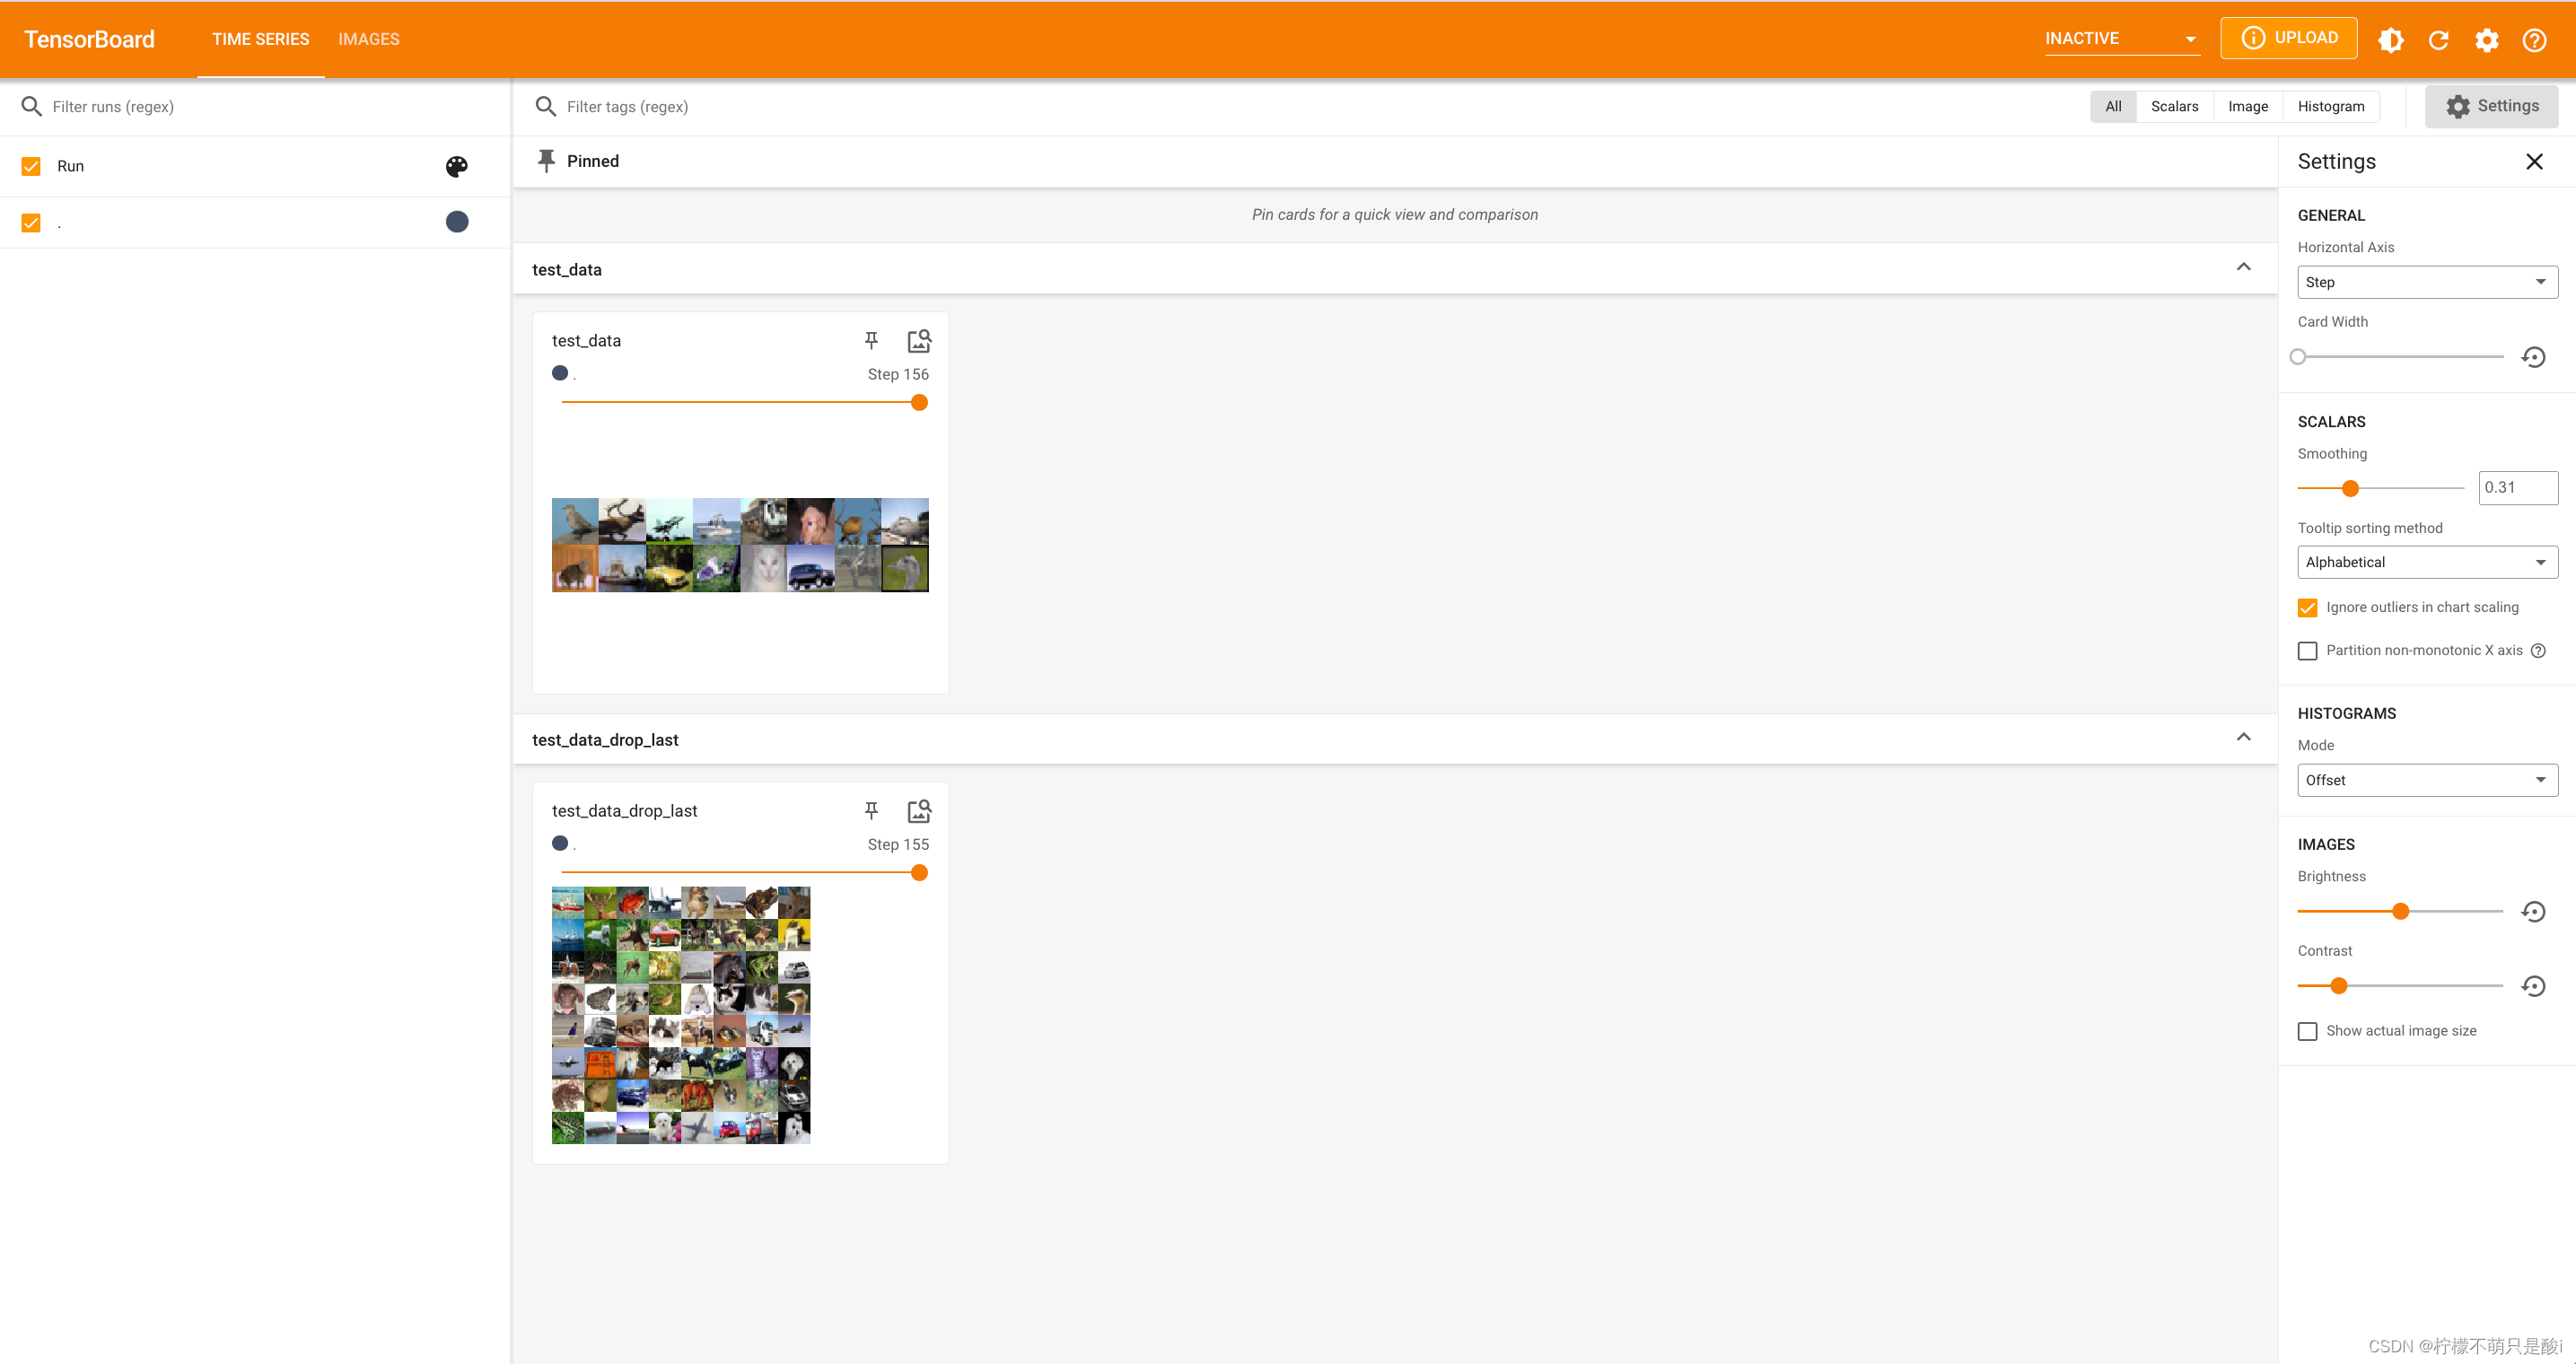2576x1364 pixels.
Task: Click the pin icon on test_data card
Action: pyautogui.click(x=871, y=341)
